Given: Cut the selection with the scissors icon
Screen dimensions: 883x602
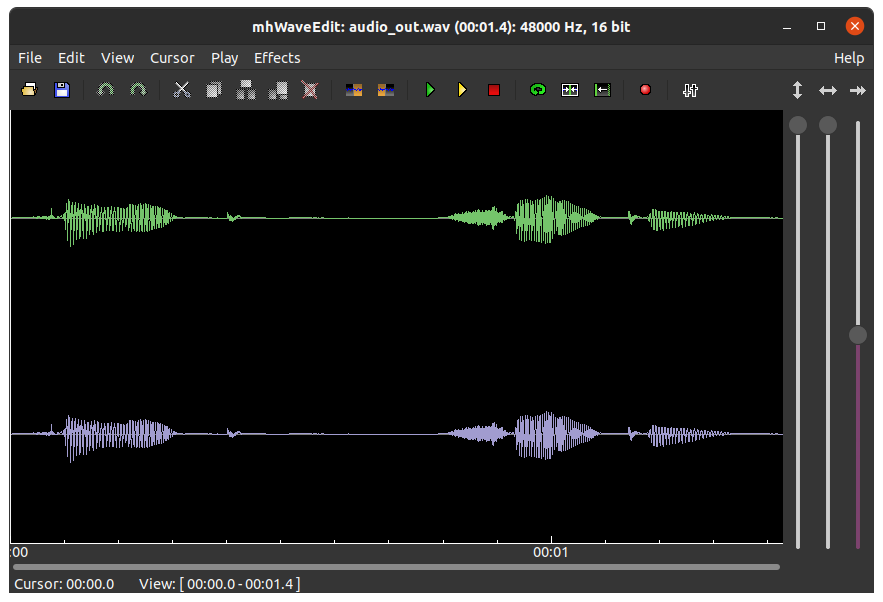Looking at the screenshot, I should (181, 90).
